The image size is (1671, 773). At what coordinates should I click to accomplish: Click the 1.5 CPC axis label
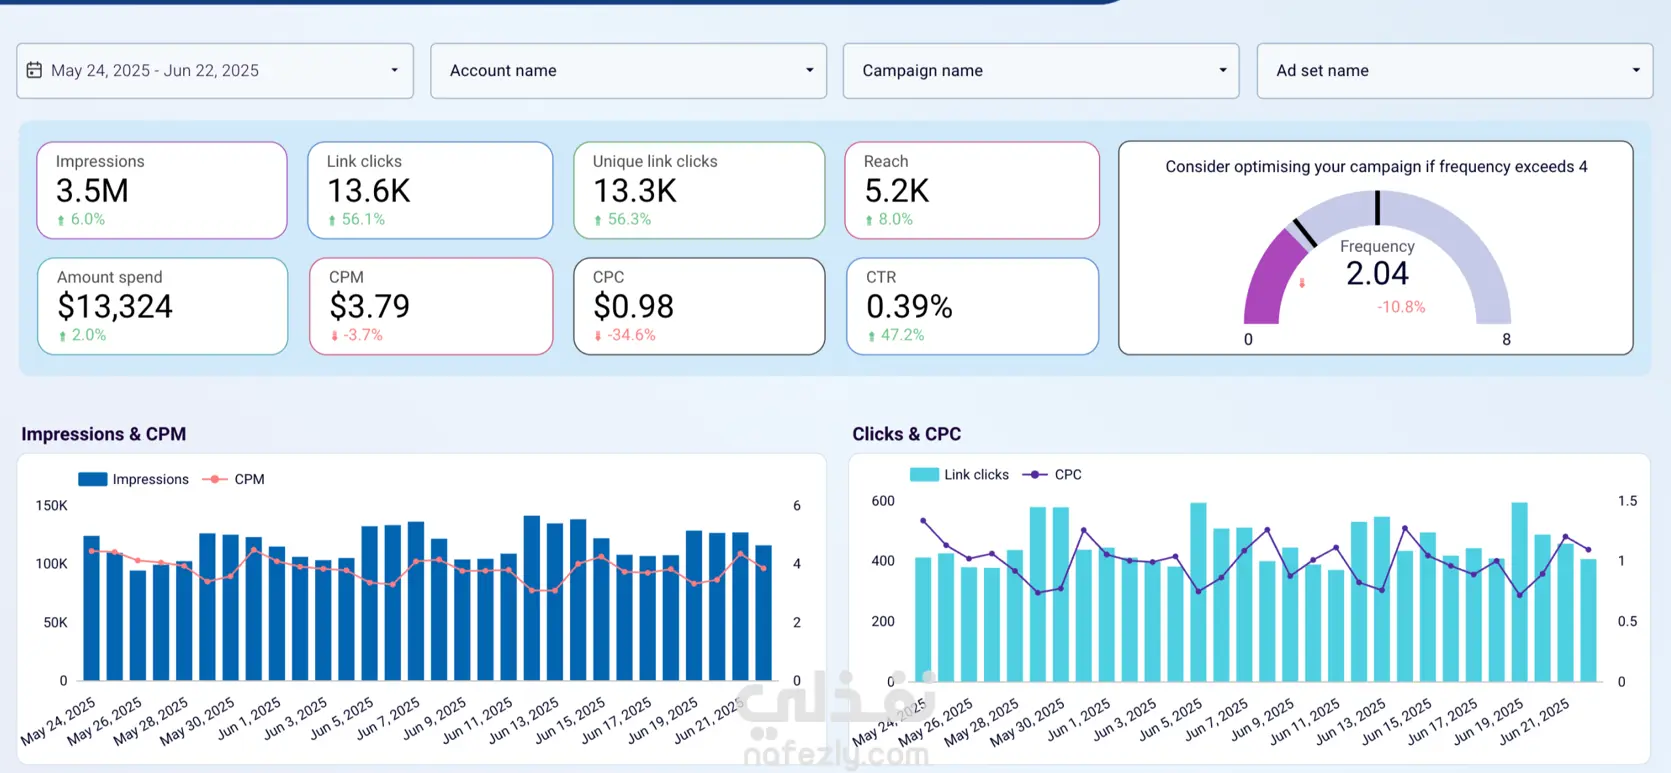[x=1628, y=501]
